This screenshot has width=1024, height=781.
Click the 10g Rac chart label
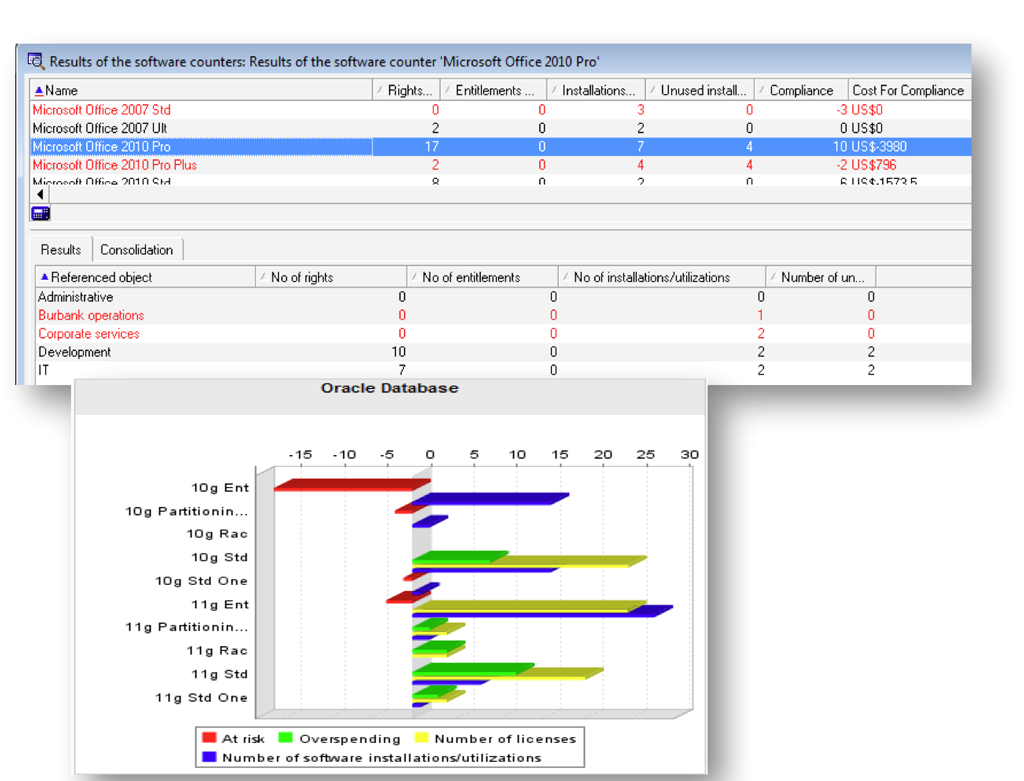[x=217, y=534]
